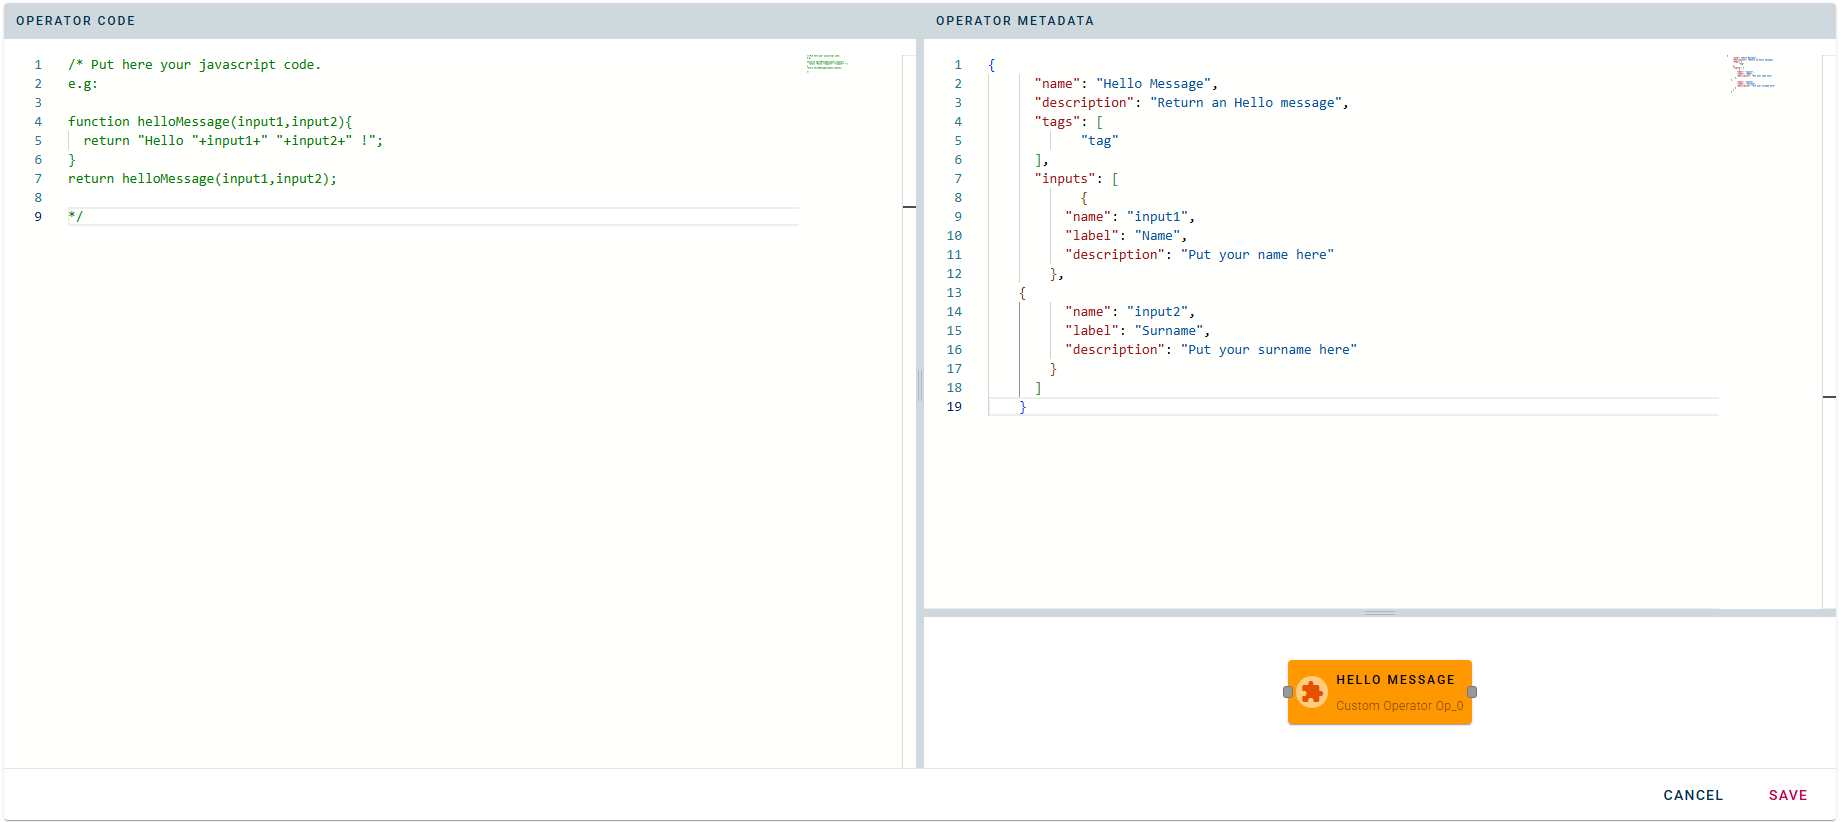Click the closing comment line in code editor

[76, 217]
